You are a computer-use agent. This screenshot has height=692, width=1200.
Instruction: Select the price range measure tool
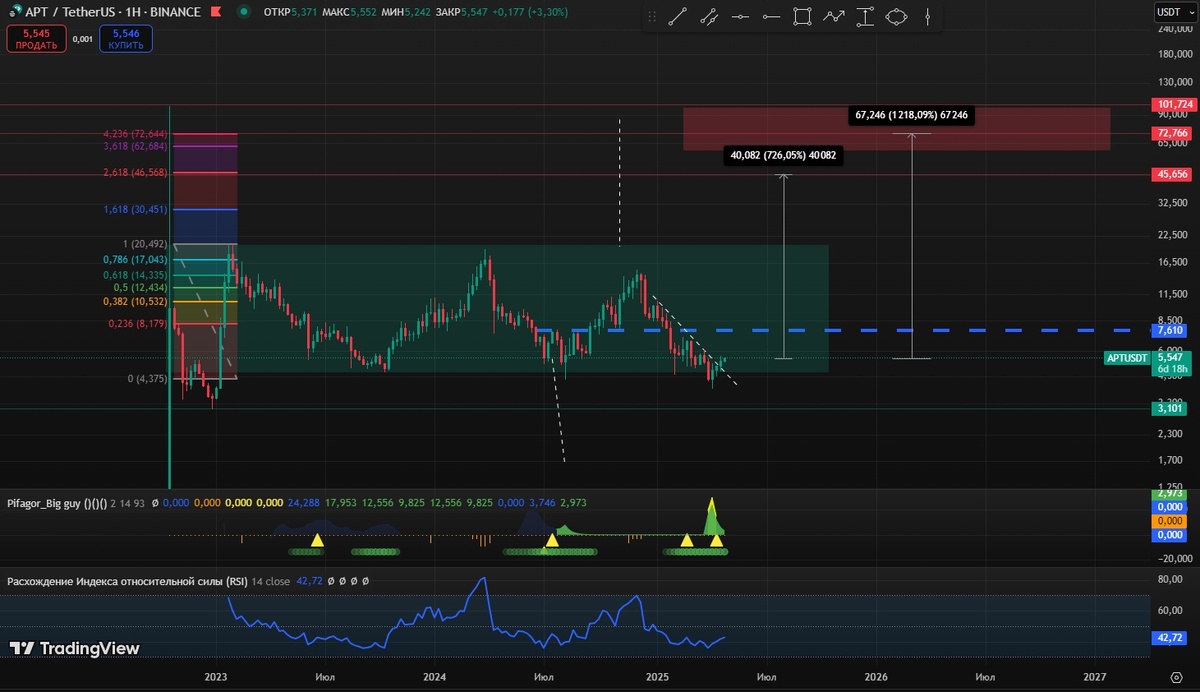[865, 16]
